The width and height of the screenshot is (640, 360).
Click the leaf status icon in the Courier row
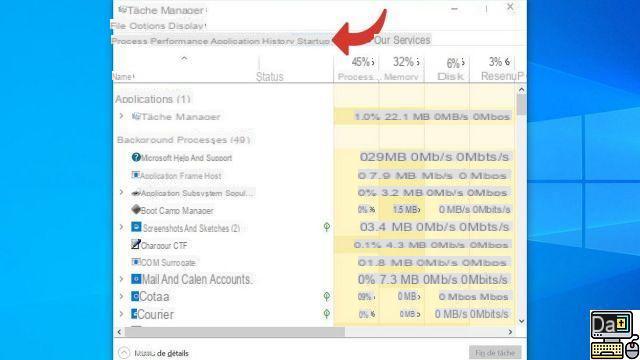(327, 313)
